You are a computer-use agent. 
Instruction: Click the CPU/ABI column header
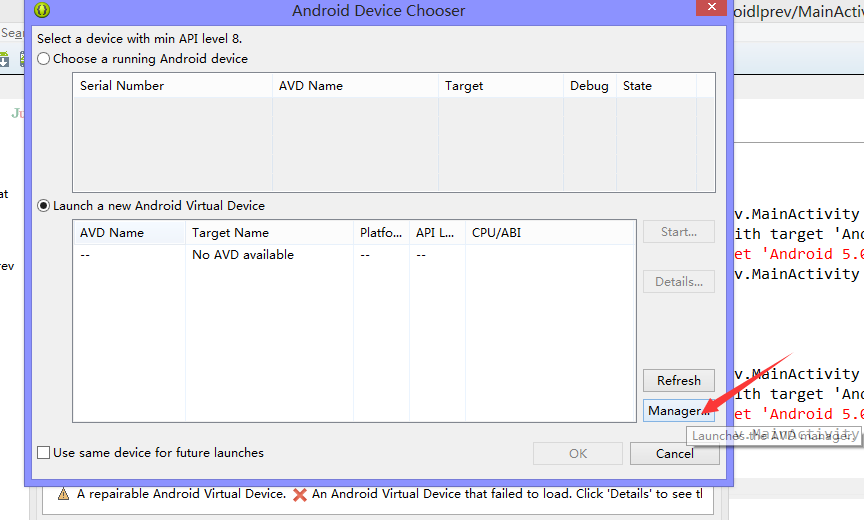(550, 233)
